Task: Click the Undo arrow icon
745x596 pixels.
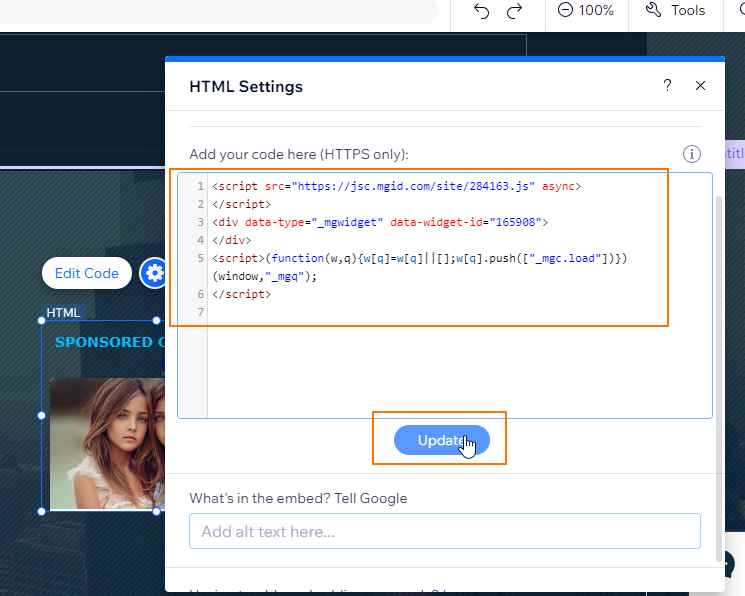Action: point(481,11)
